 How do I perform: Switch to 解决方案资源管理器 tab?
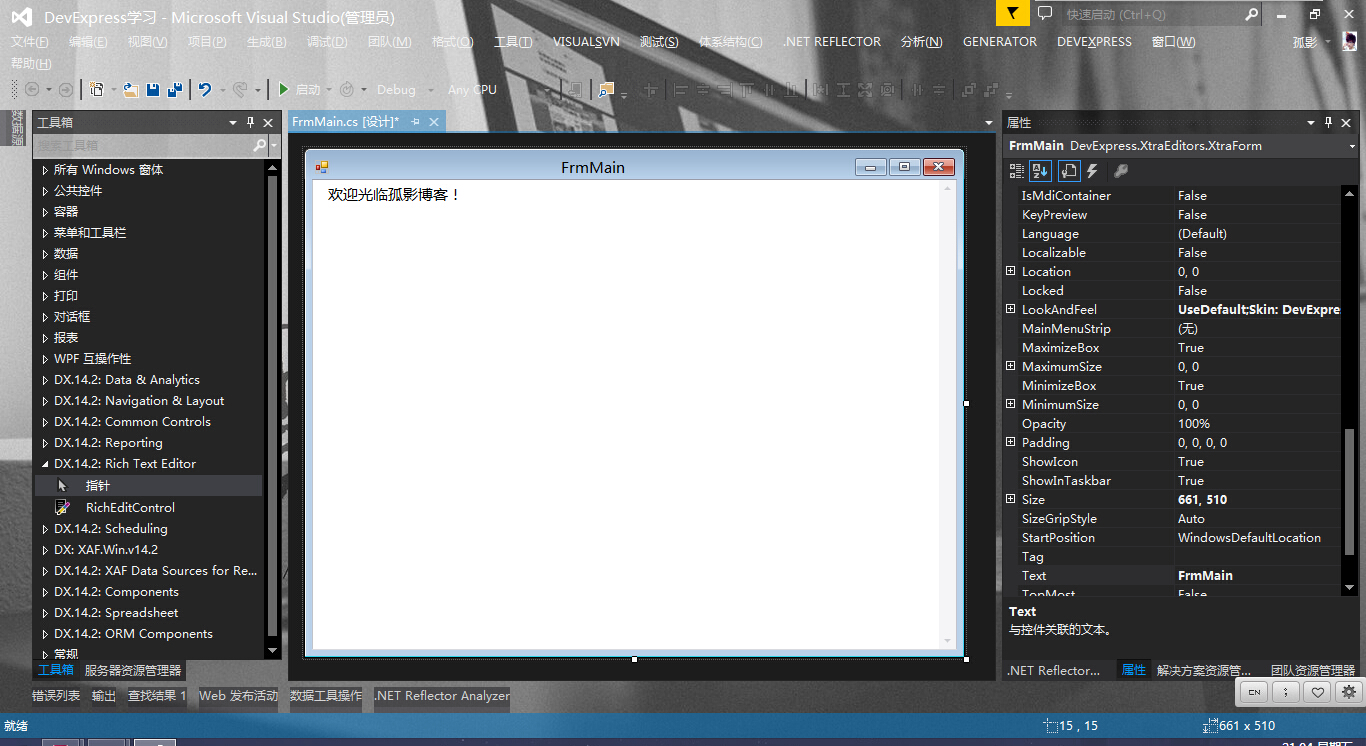tap(1204, 670)
